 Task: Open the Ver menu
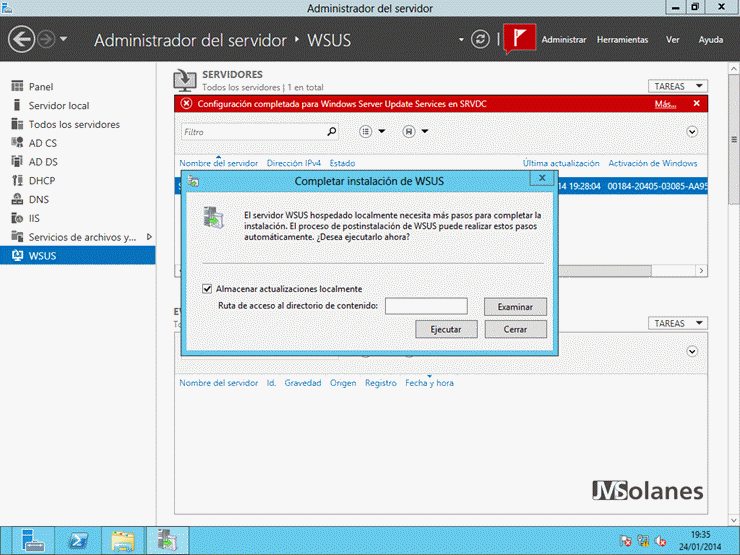(x=673, y=40)
